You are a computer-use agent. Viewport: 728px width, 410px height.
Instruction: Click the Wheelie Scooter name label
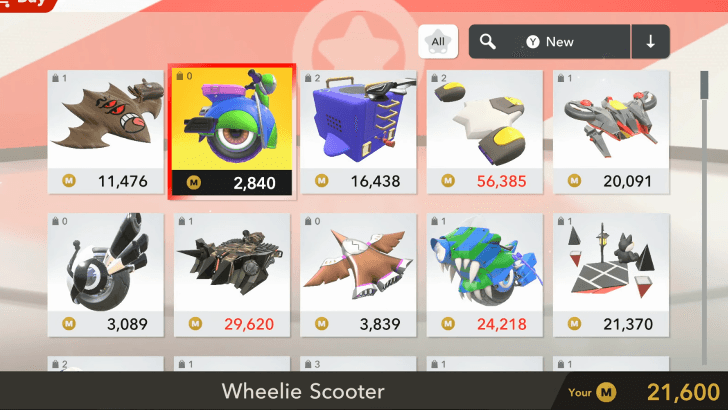(303, 391)
